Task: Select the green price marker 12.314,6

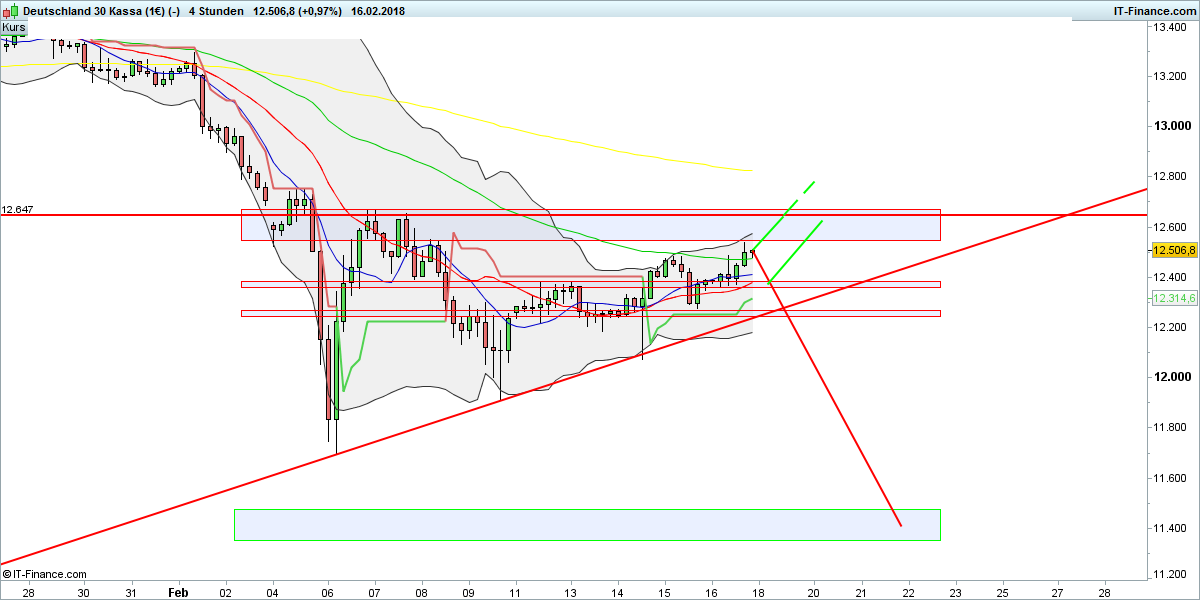Action: (1173, 297)
